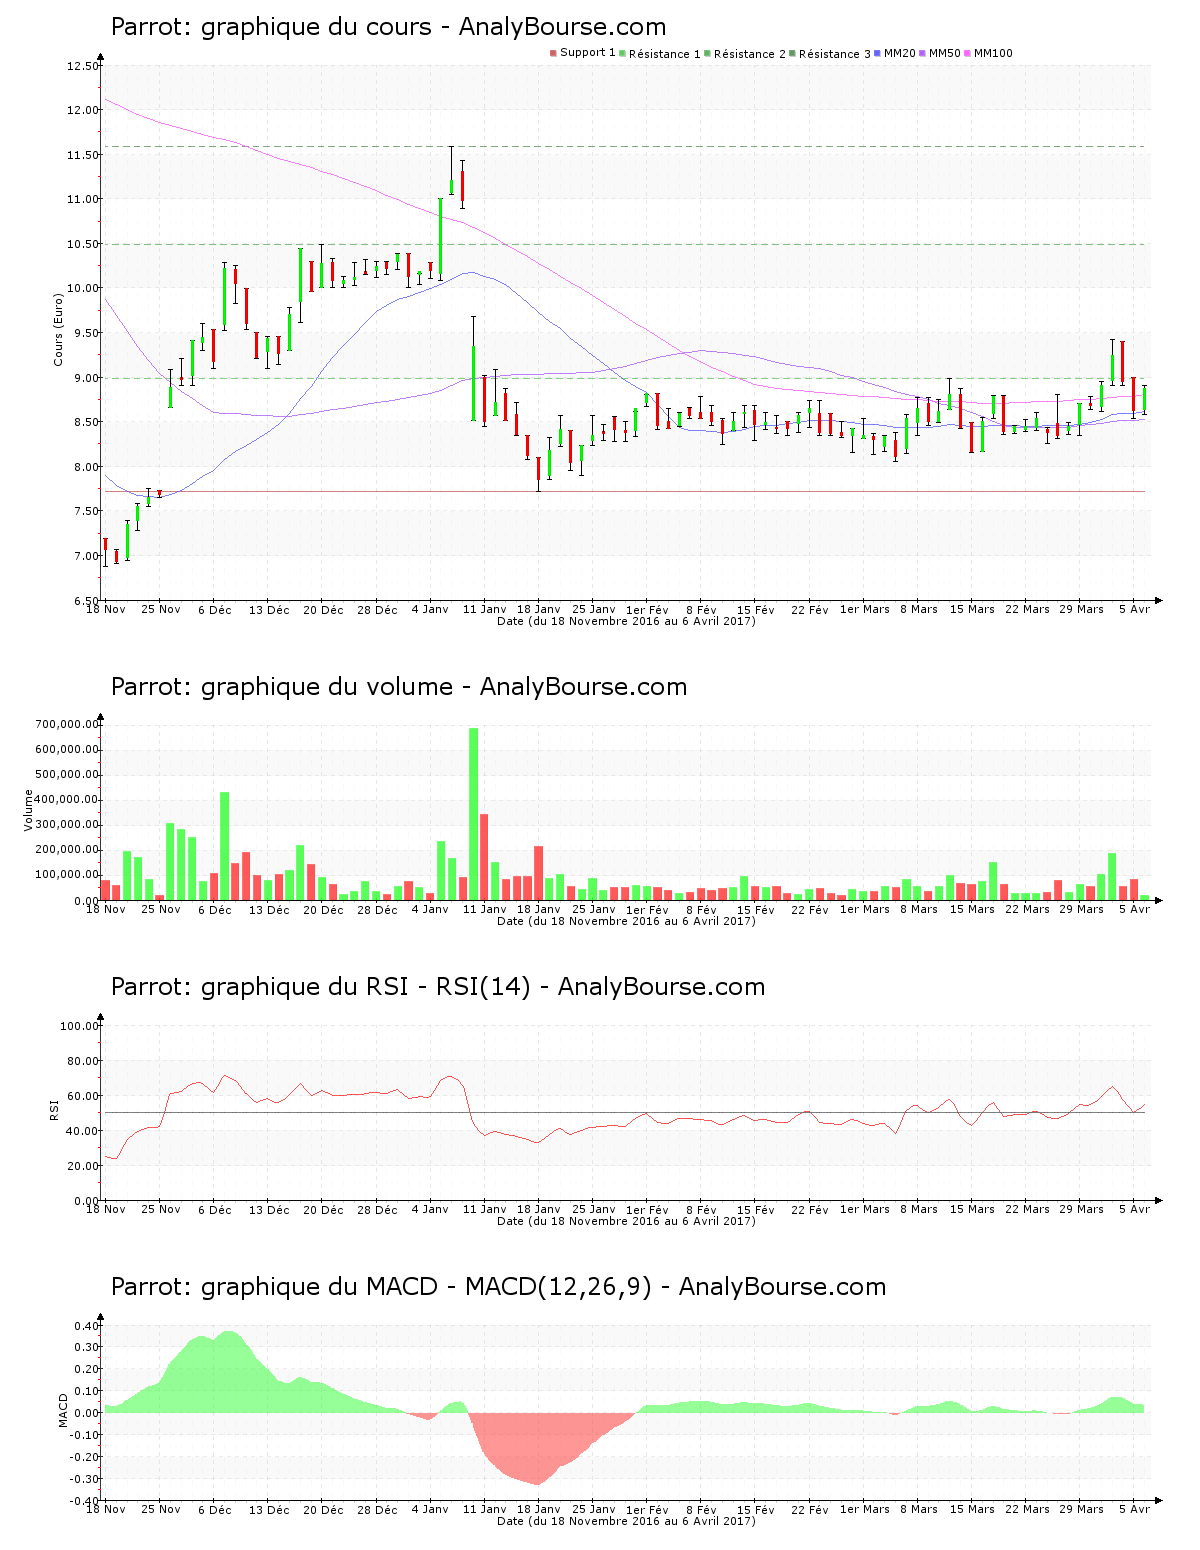1200x1550 pixels.
Task: Click the 0.40 value on MACD axis
Action: (87, 1326)
